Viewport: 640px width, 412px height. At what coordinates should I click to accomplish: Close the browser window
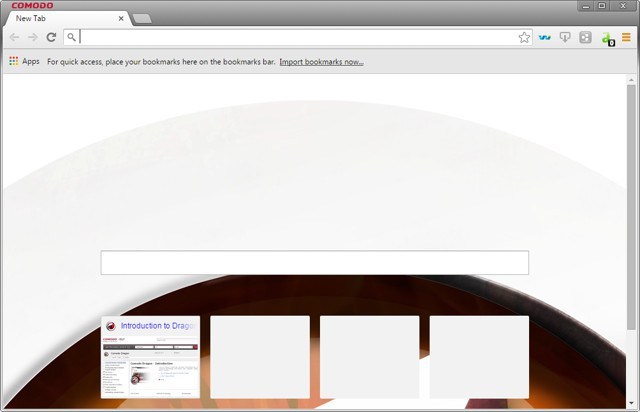(623, 6)
